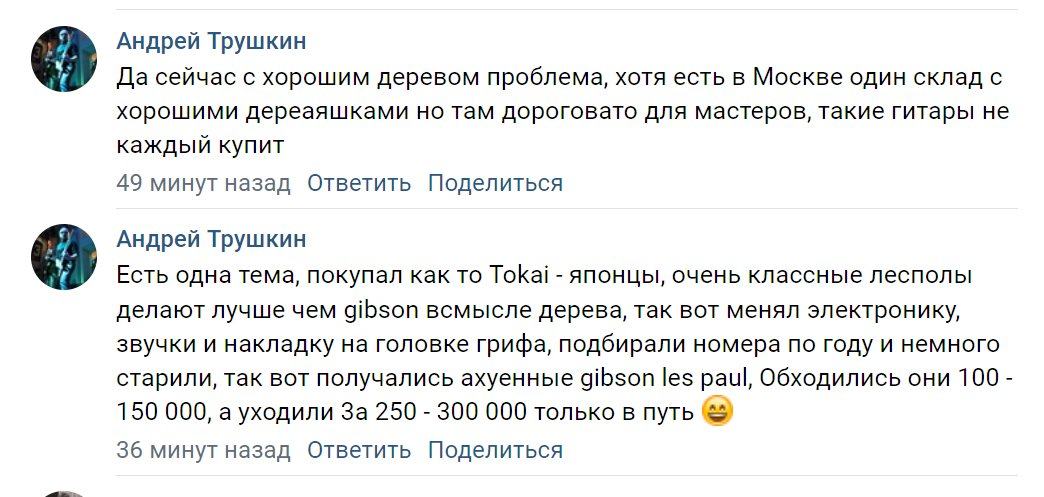Click the grinning emoji ending the second comment
The width and height of the screenshot is (1044, 497).
[717, 411]
